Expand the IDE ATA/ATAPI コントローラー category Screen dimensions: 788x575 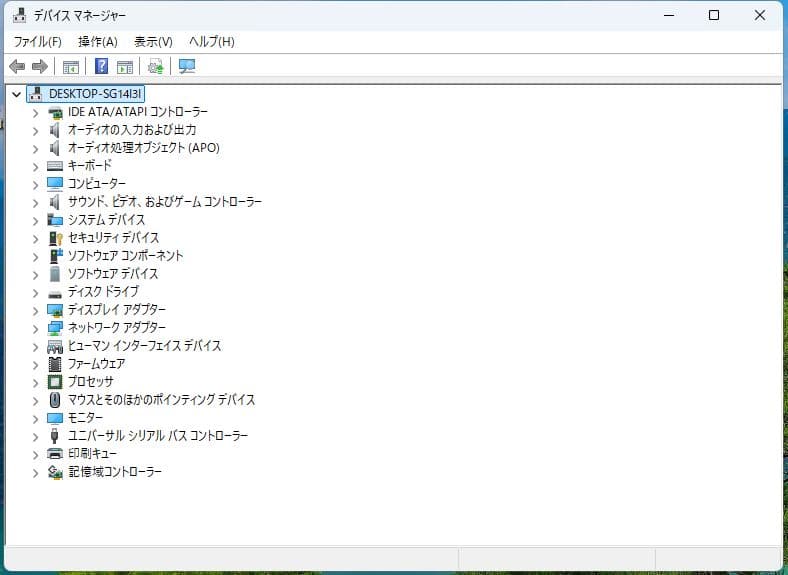[x=35, y=113]
